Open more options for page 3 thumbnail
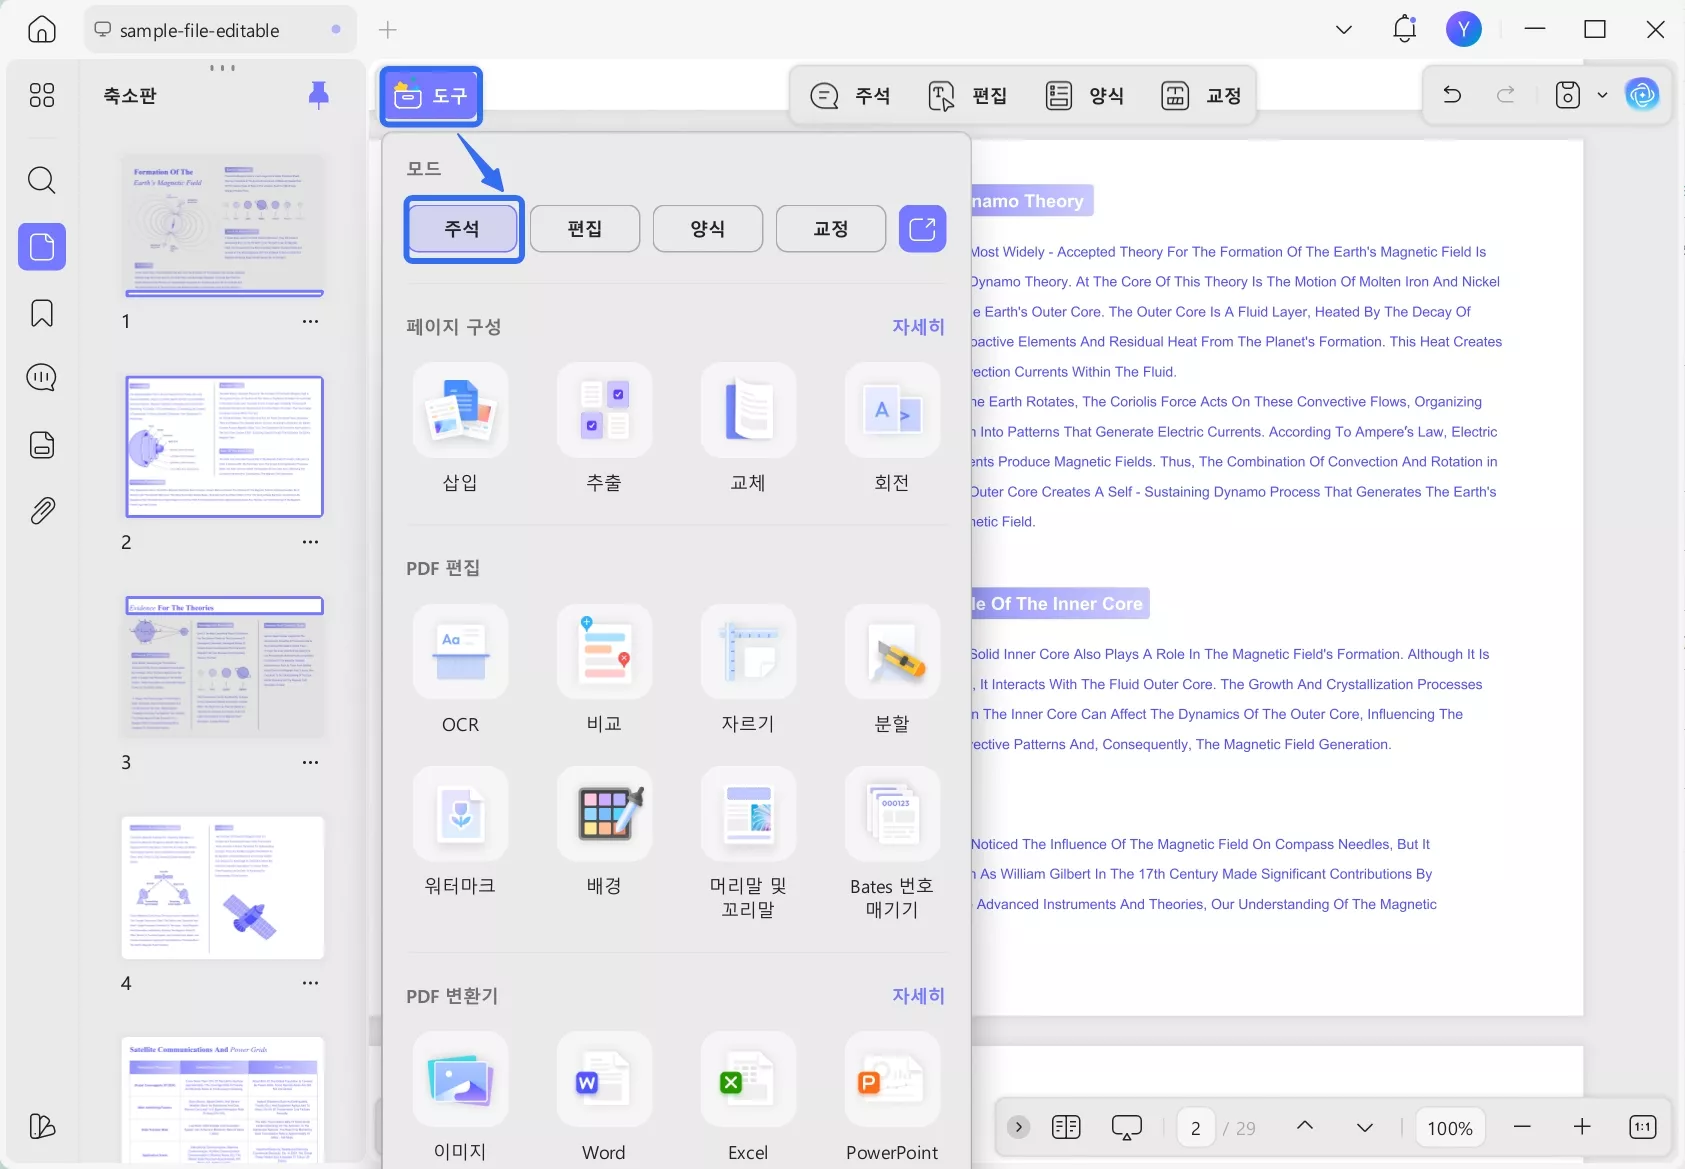The height and width of the screenshot is (1169, 1685). 311,762
